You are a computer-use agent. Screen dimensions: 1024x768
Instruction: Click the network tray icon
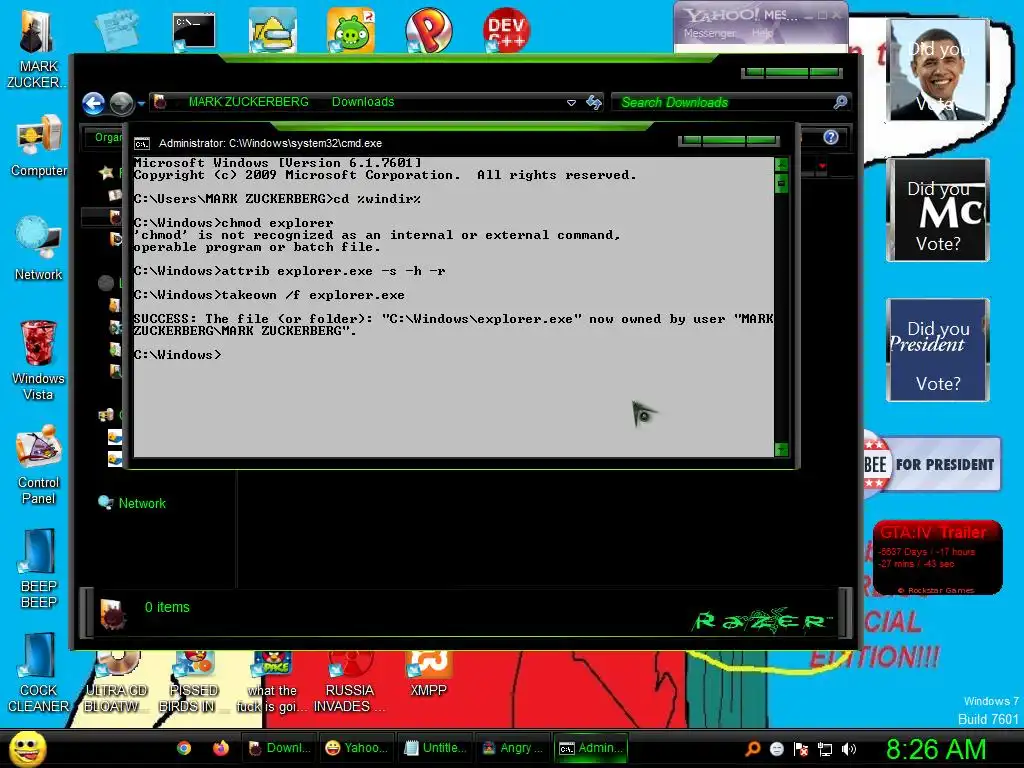(825, 749)
